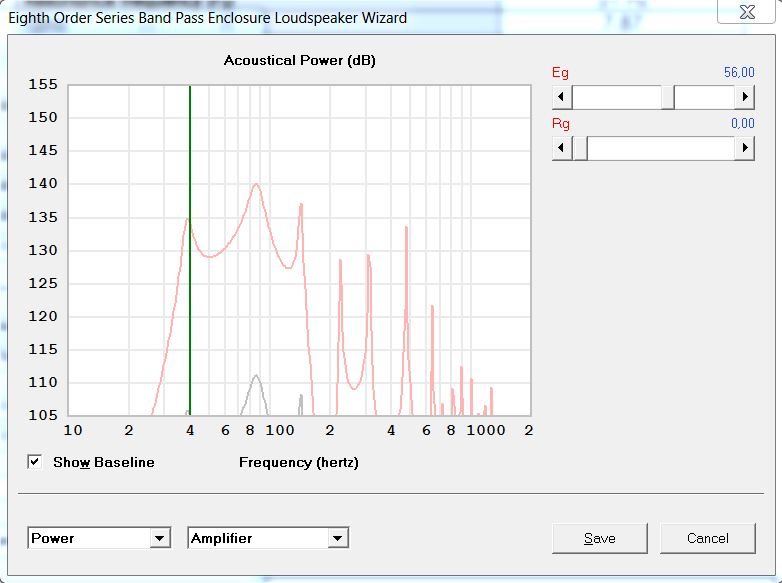Click the Eg label
Image resolution: width=782 pixels, height=583 pixels.
(x=560, y=73)
